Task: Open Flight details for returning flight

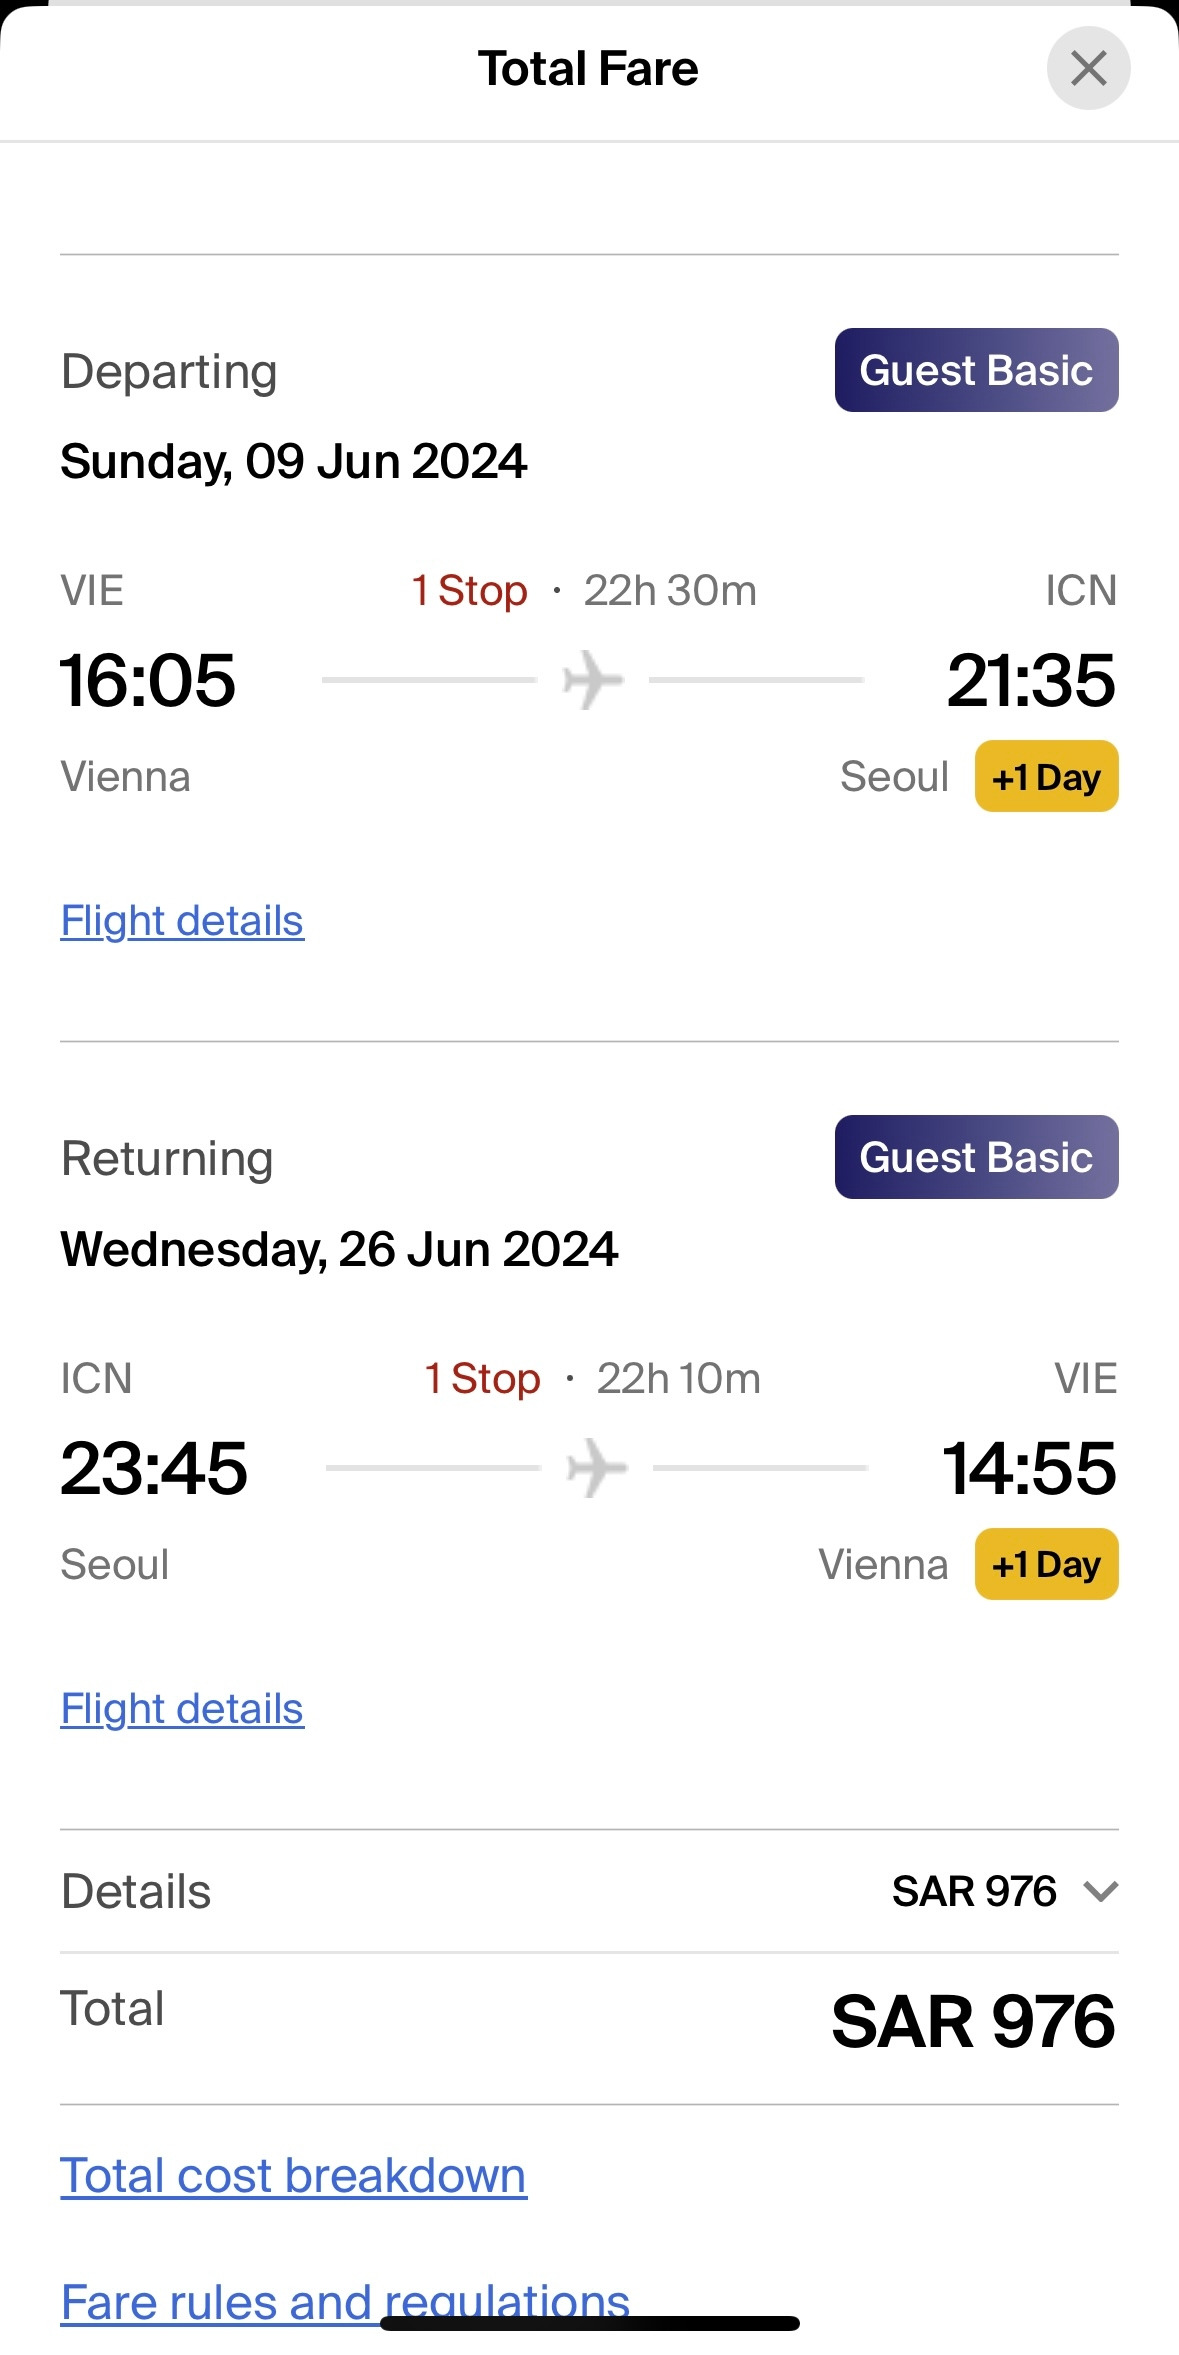Action: (x=182, y=1709)
